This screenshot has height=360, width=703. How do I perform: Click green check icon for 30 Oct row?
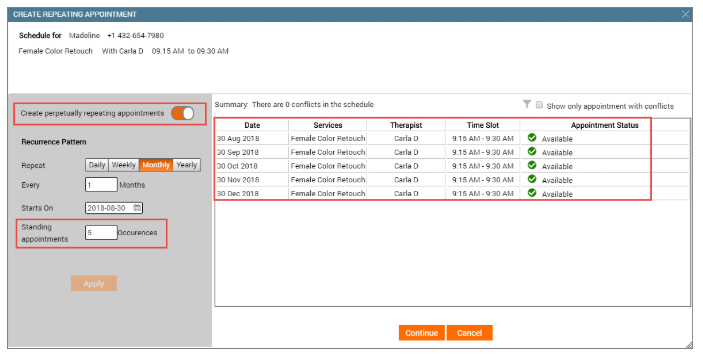(x=532, y=165)
